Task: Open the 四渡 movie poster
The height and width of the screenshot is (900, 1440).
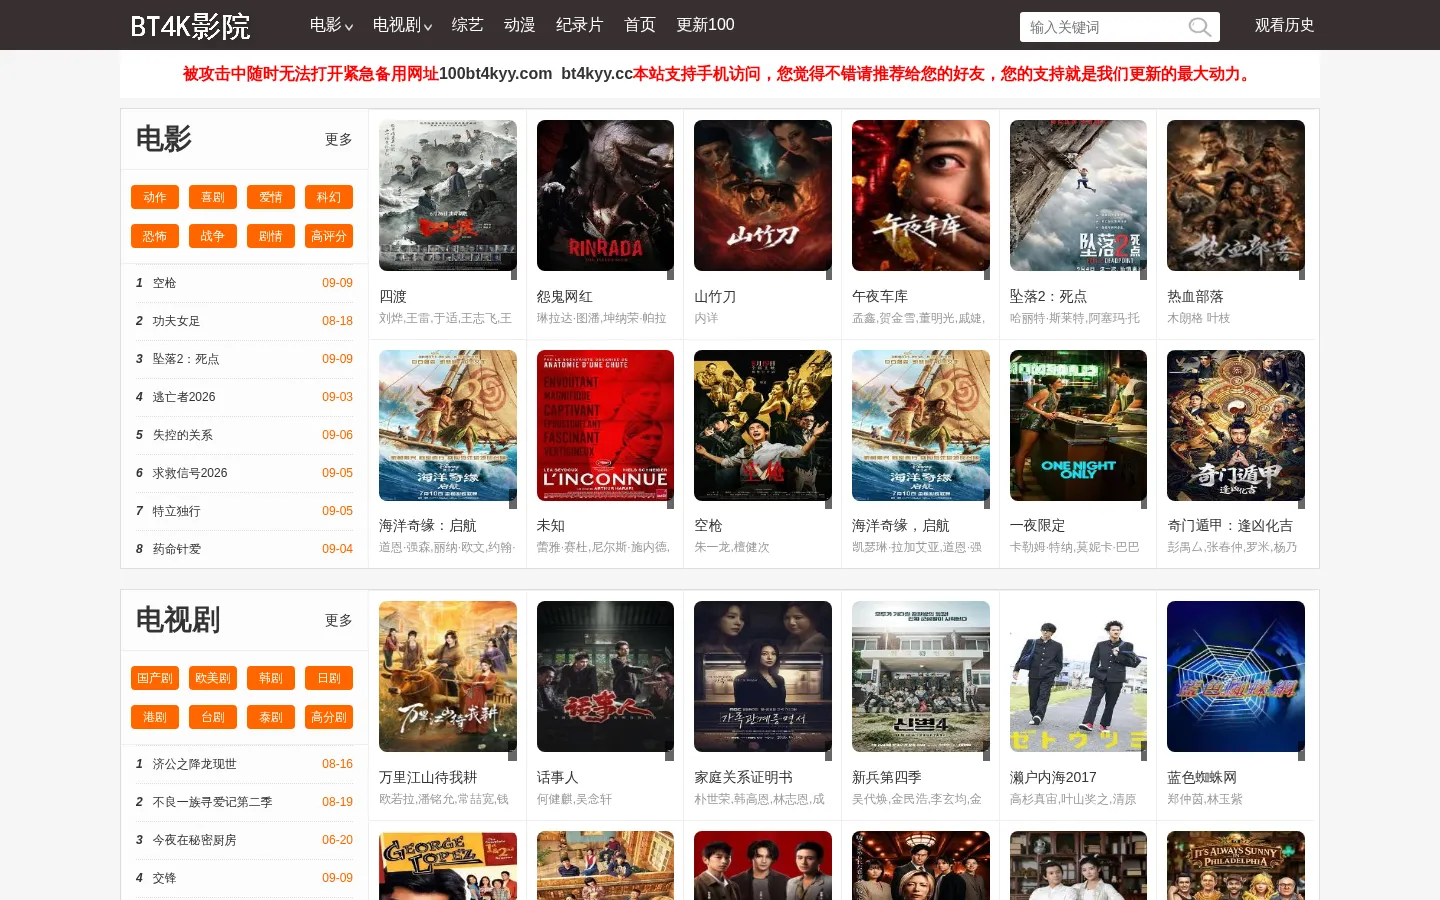Action: 448,196
